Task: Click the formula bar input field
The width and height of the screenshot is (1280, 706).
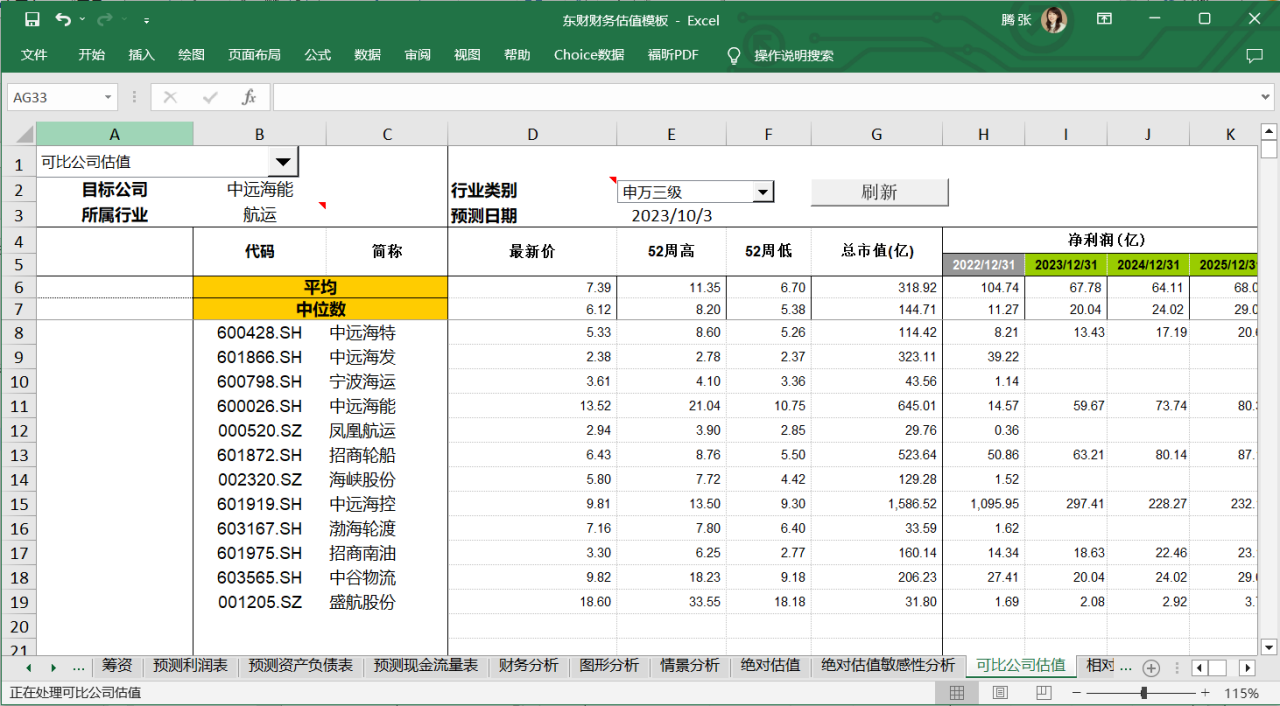Action: click(760, 97)
